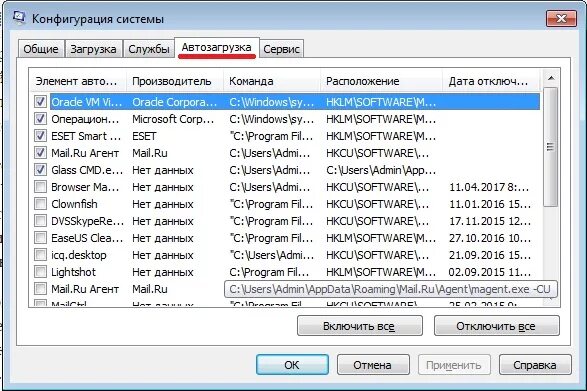
Task: Open the Общие tab
Action: (x=41, y=49)
